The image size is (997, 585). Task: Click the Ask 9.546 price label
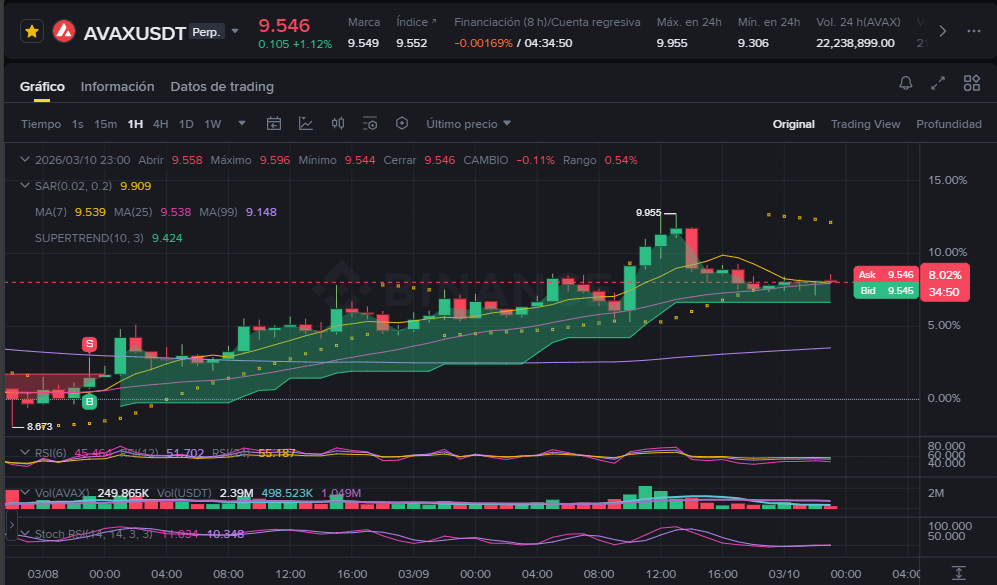point(886,274)
